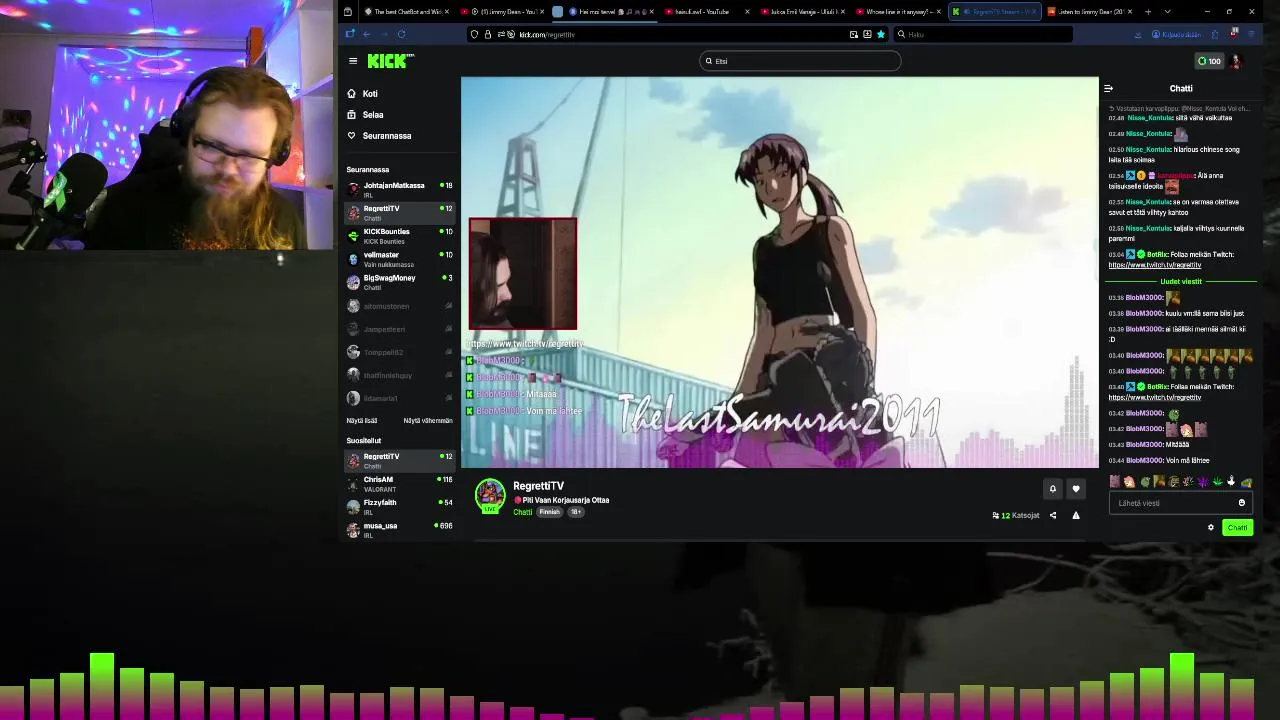This screenshot has height=720, width=1280.
Task: Open ChrisAM channel in recommended
Action: point(399,483)
